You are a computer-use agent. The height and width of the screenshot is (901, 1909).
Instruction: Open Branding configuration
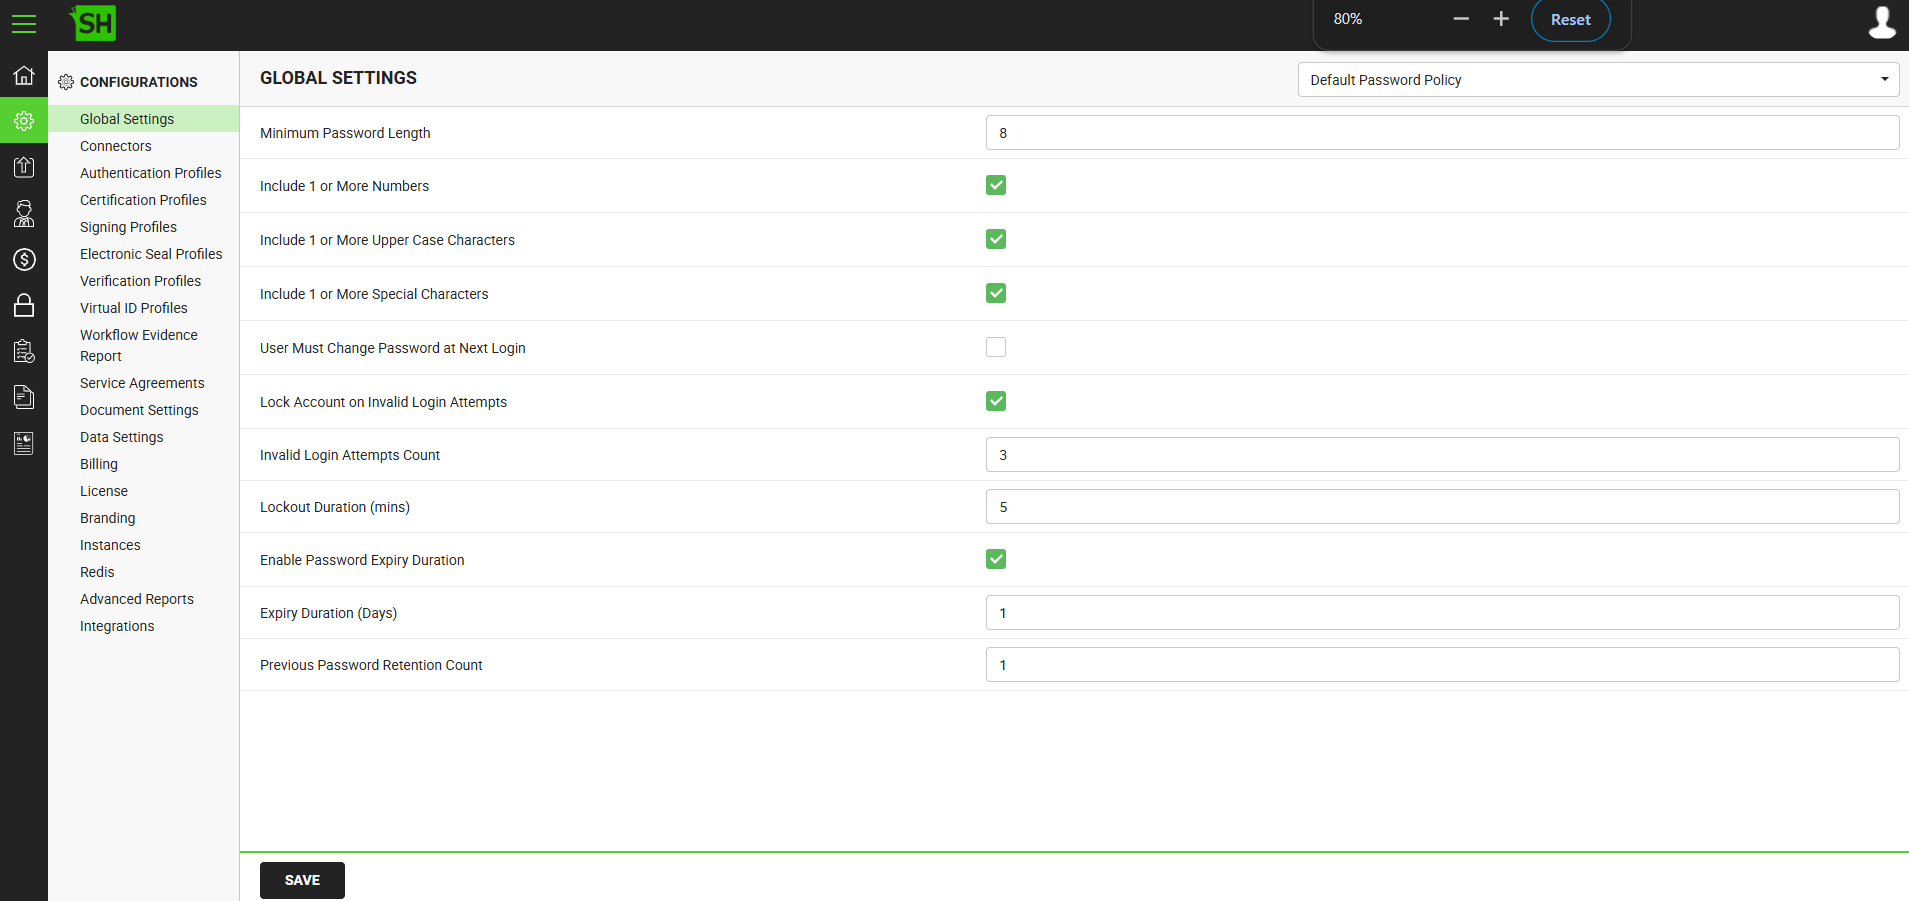(107, 518)
